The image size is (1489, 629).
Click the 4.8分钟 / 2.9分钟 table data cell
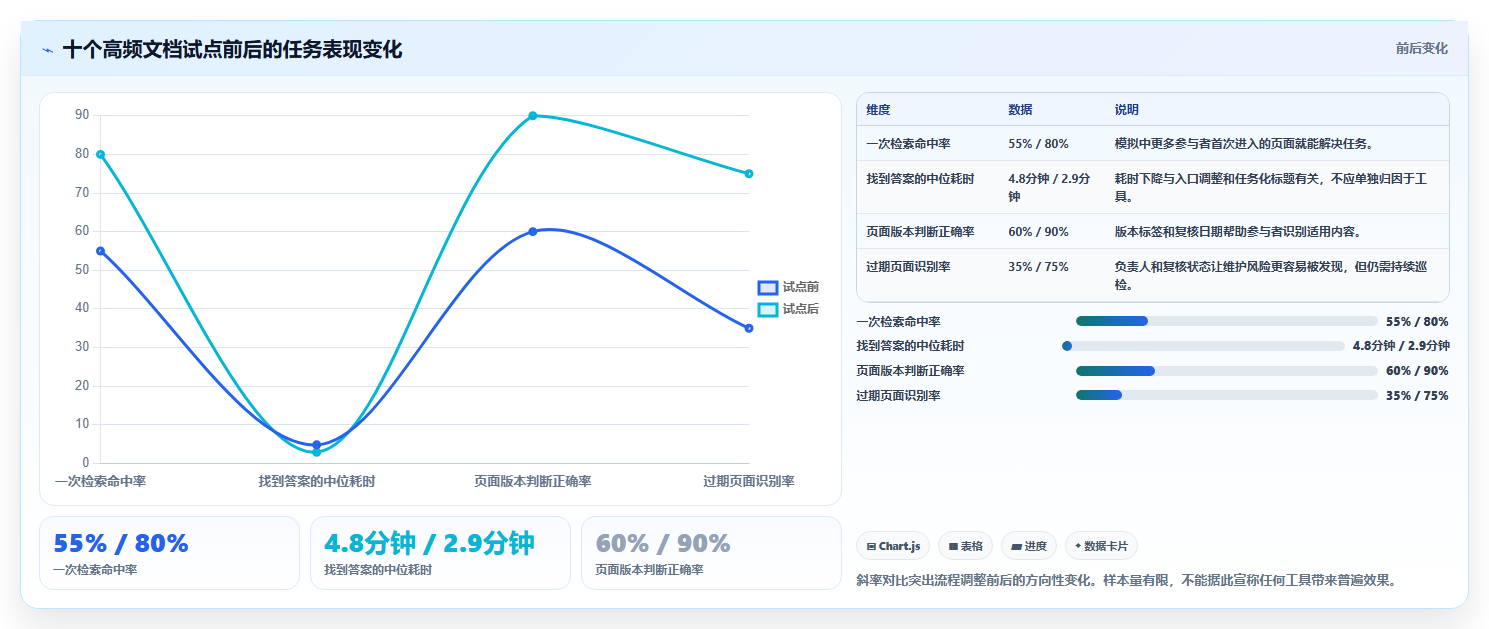1054,188
